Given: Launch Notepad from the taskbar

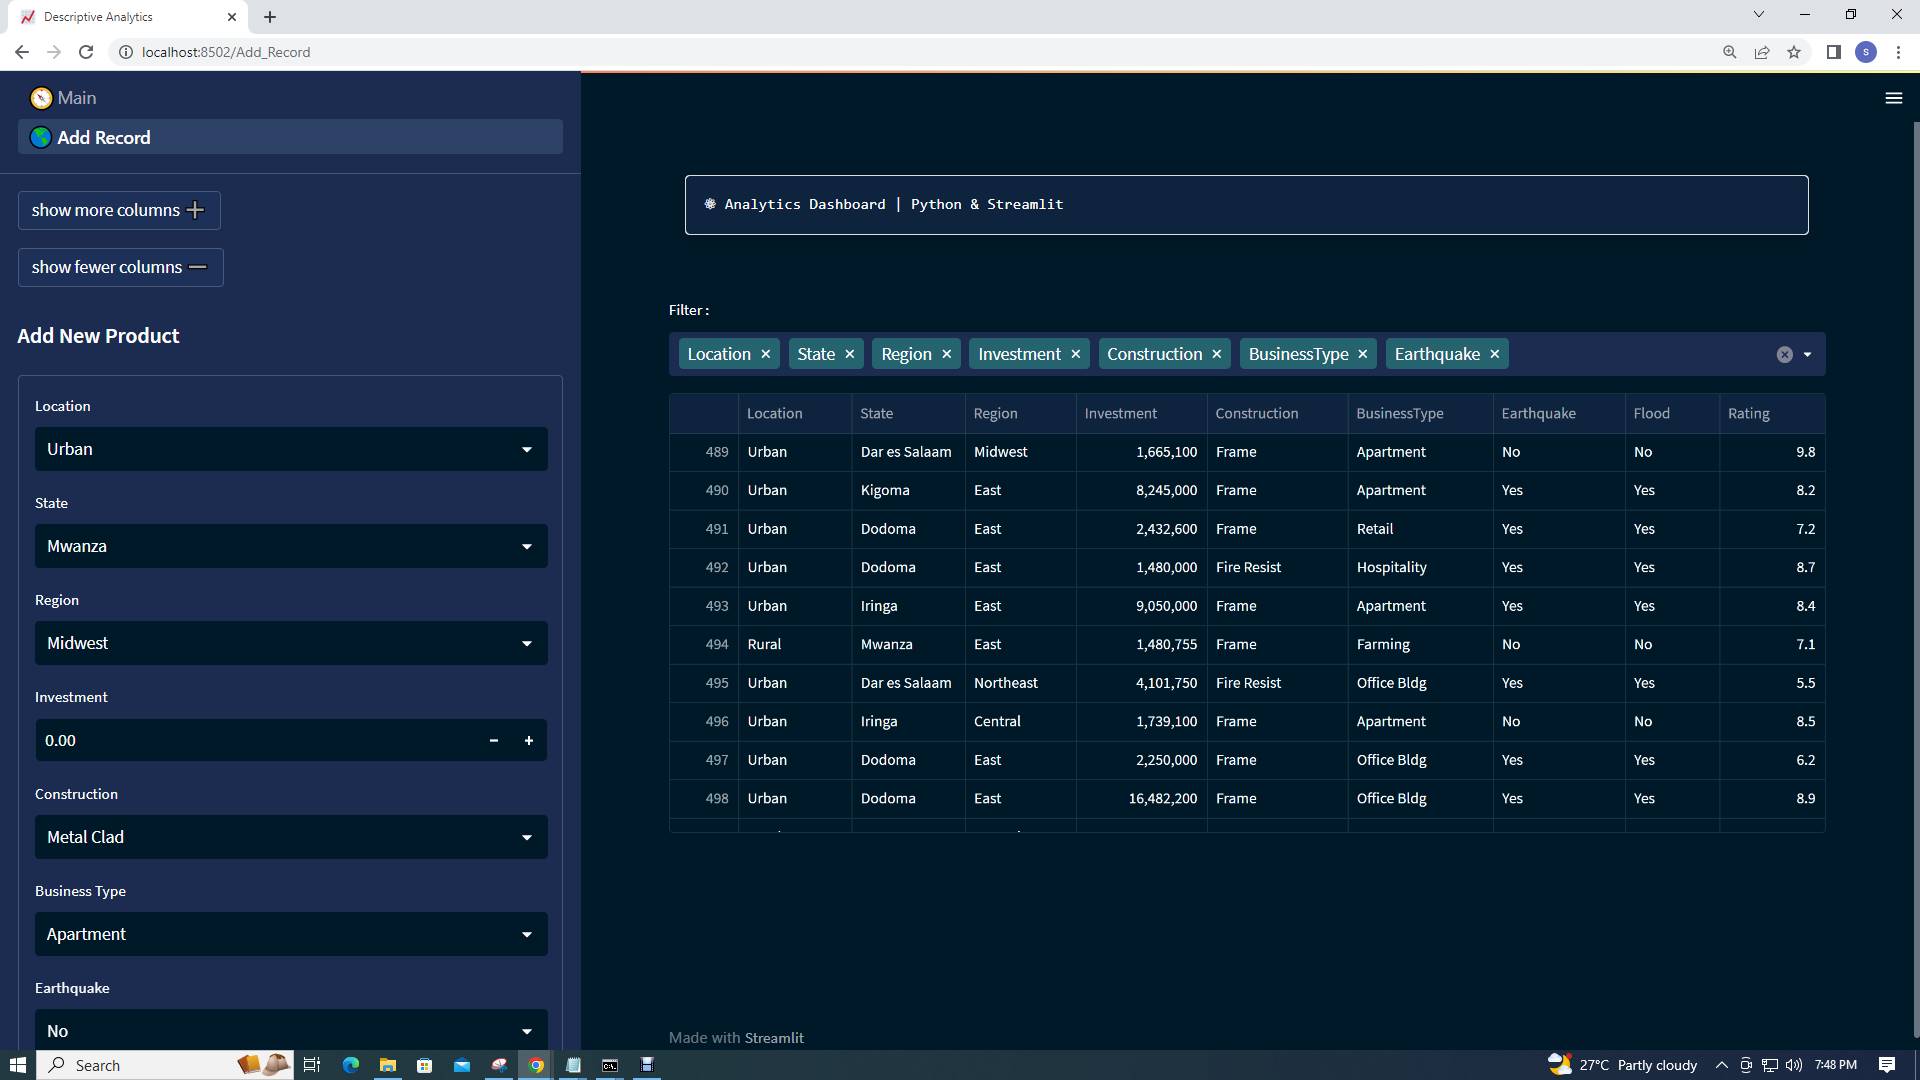Looking at the screenshot, I should [x=573, y=1065].
